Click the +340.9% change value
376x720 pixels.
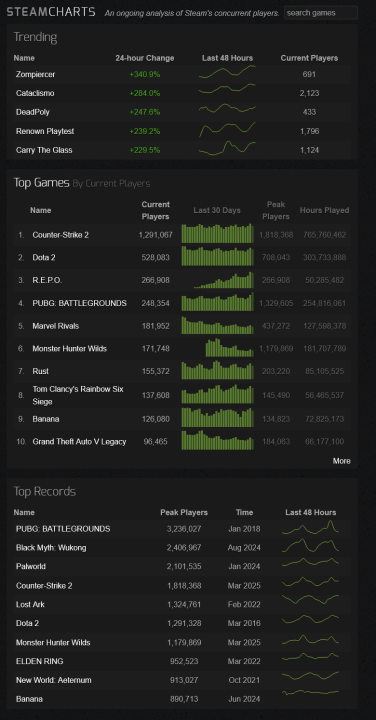[145, 74]
